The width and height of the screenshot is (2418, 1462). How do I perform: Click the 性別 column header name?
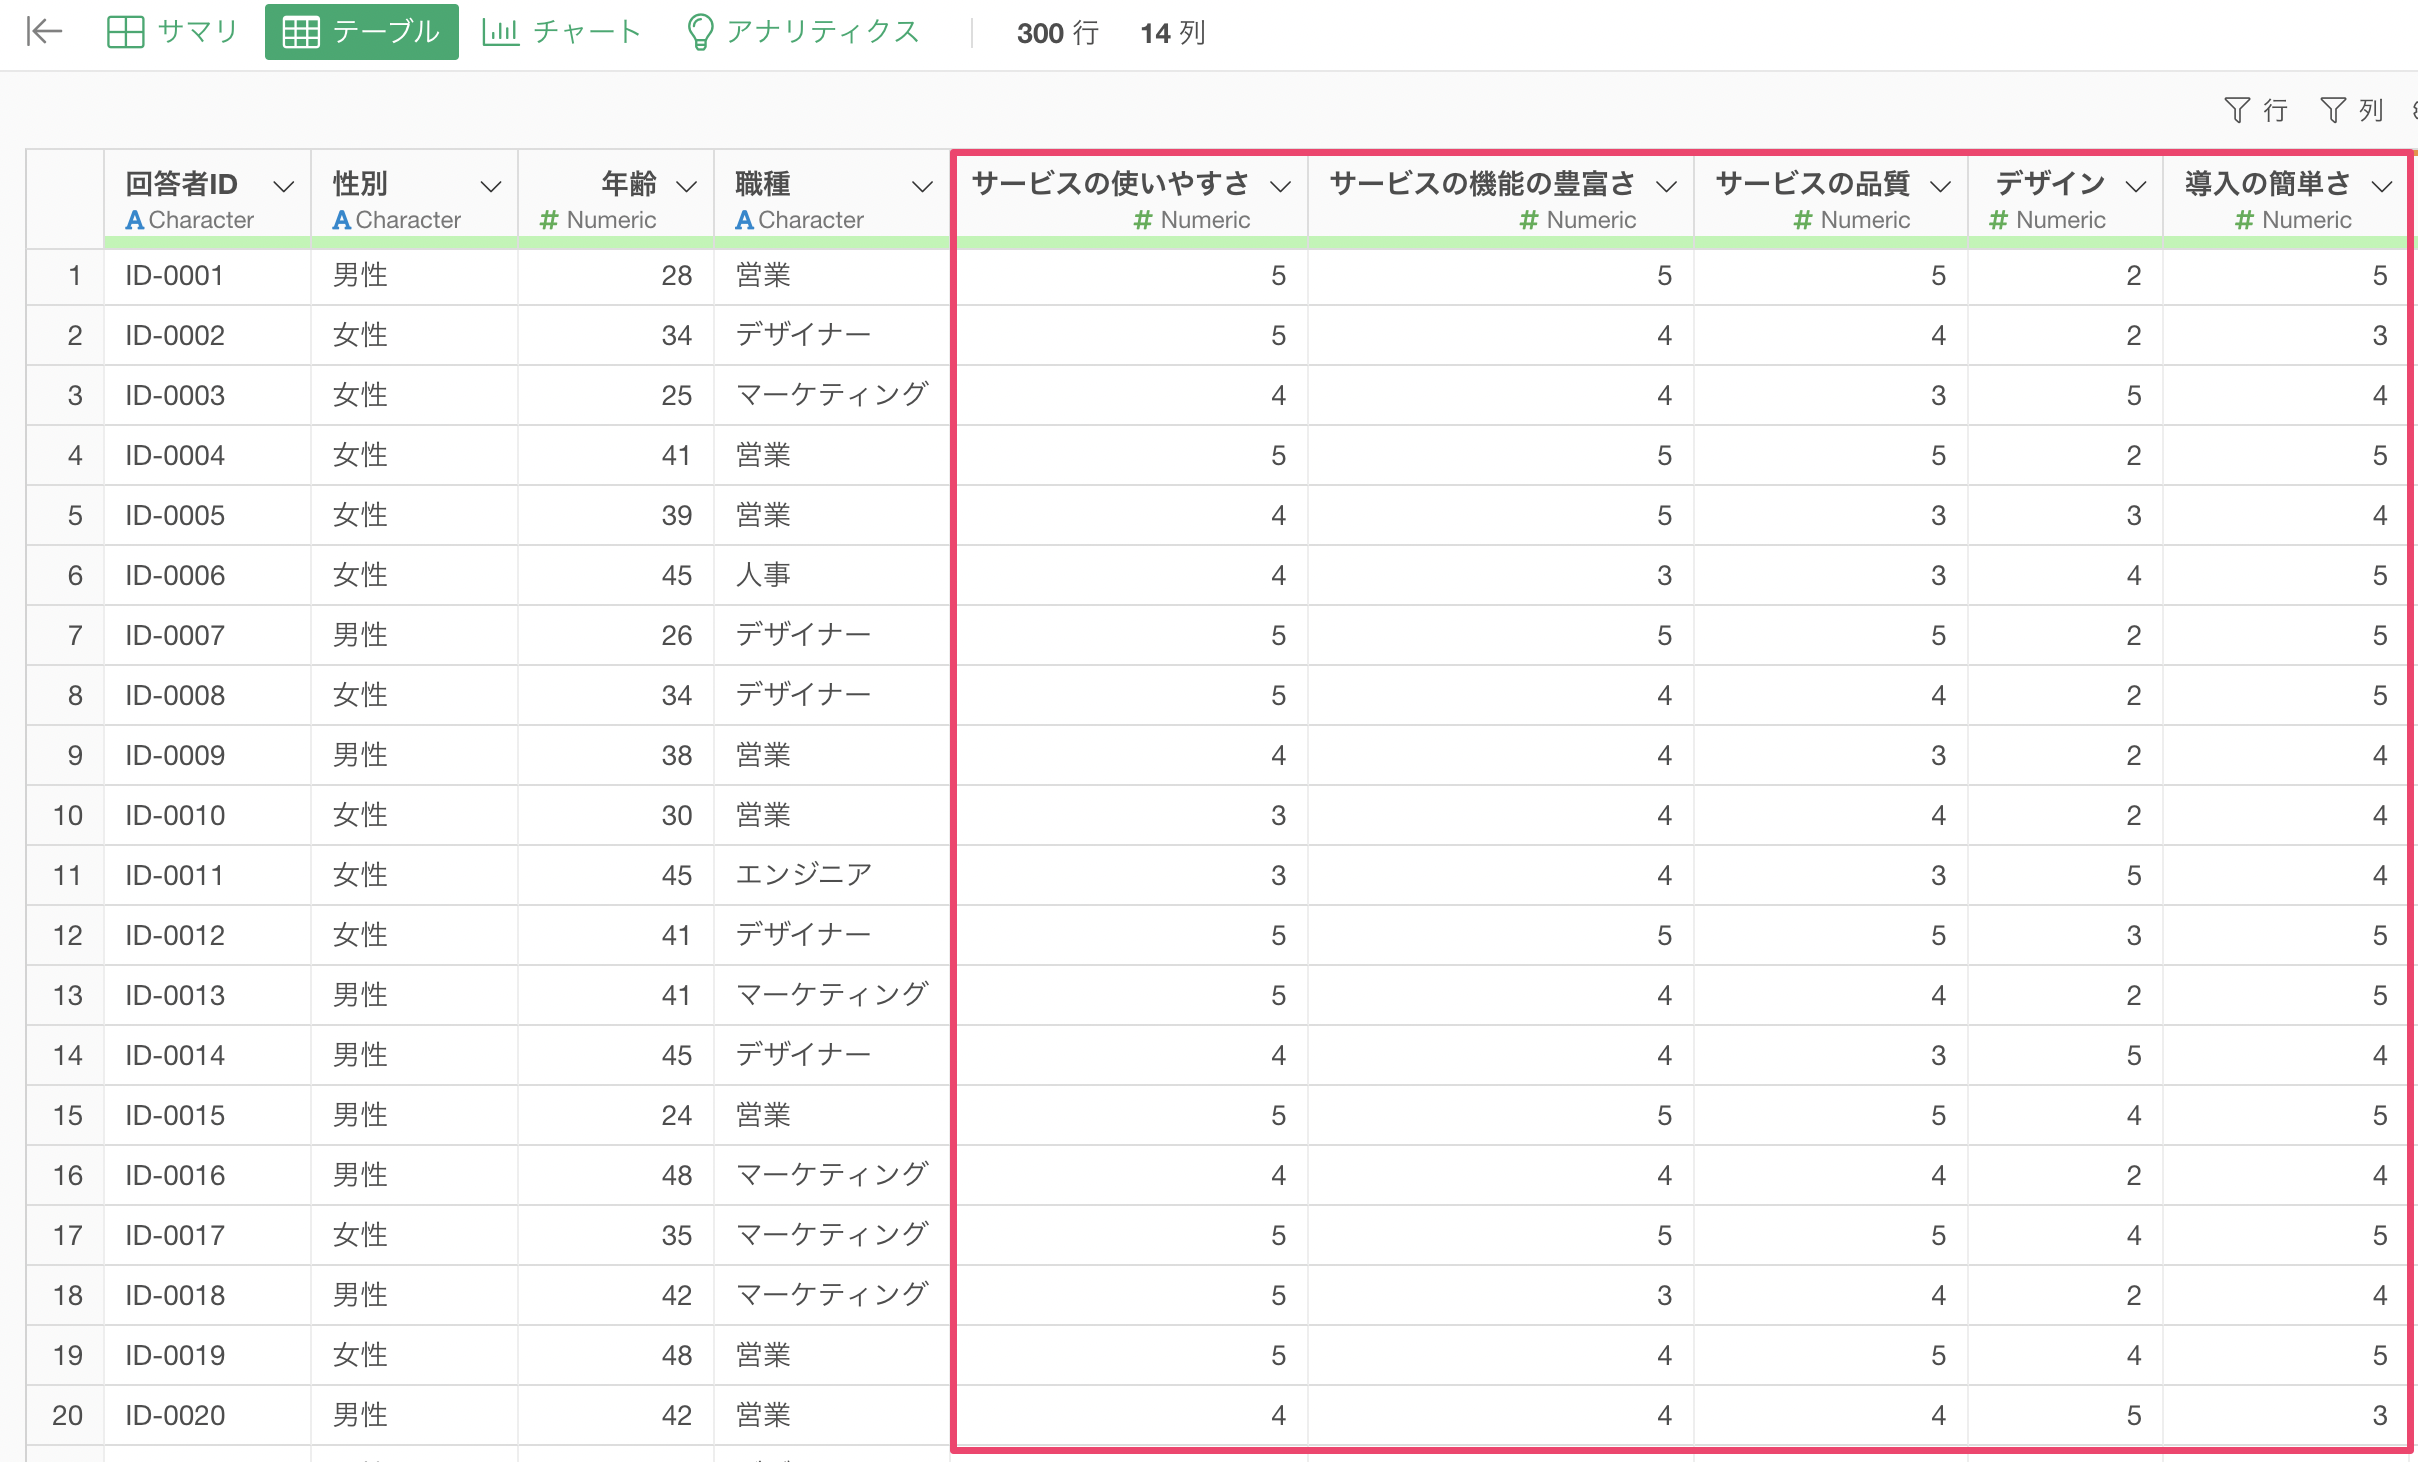click(360, 184)
